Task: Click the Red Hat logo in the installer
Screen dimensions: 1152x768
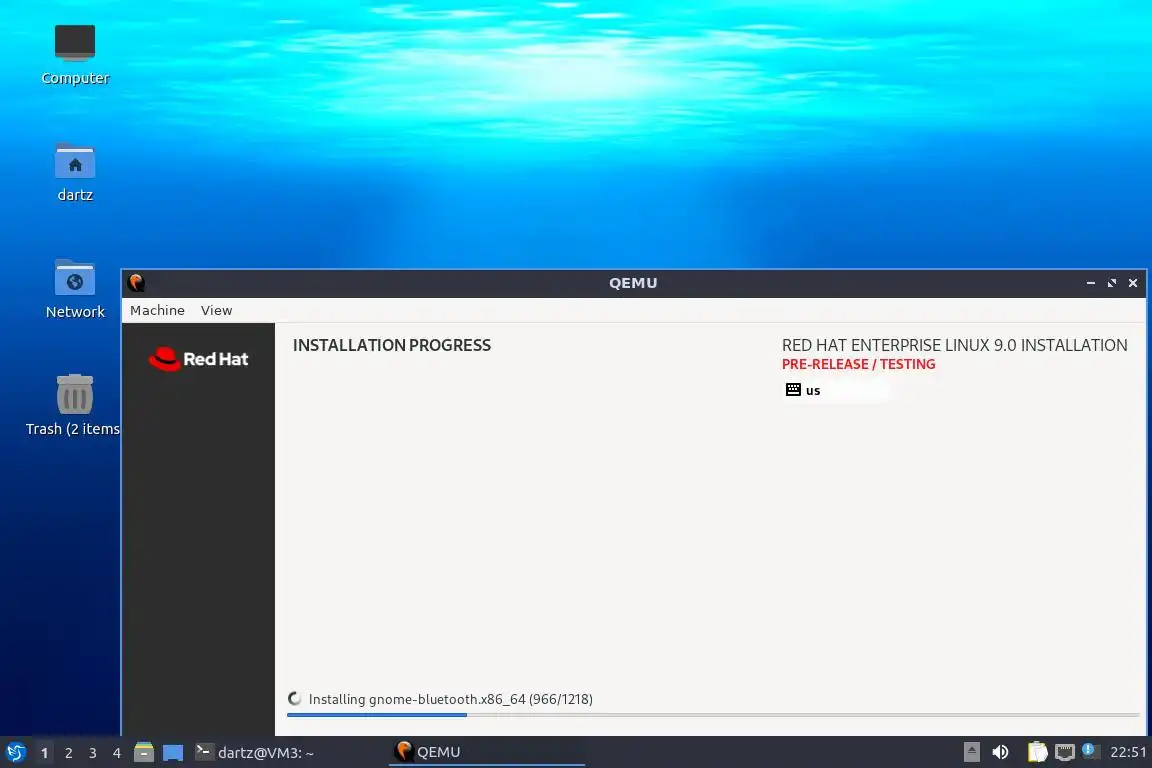Action: pyautogui.click(x=198, y=359)
